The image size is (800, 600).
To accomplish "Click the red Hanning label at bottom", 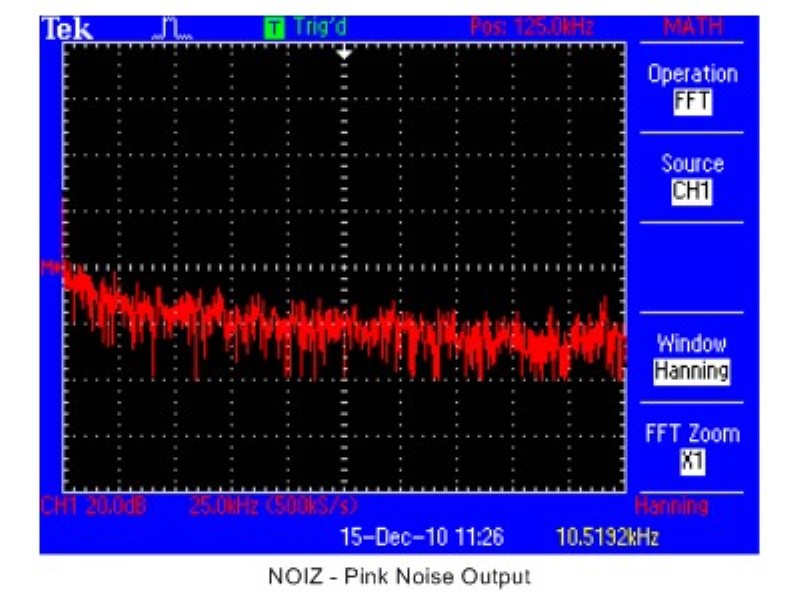I will pos(671,505).
